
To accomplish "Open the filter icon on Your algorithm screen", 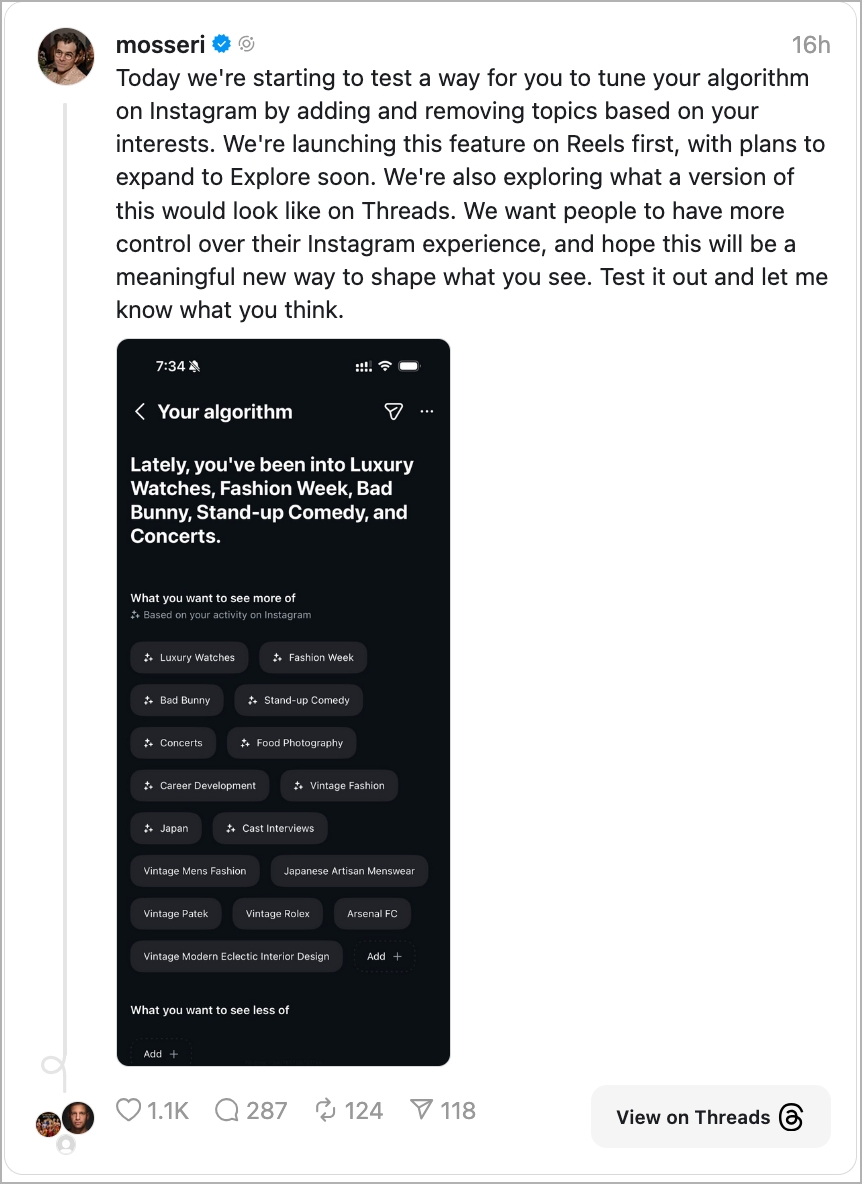I will (393, 411).
